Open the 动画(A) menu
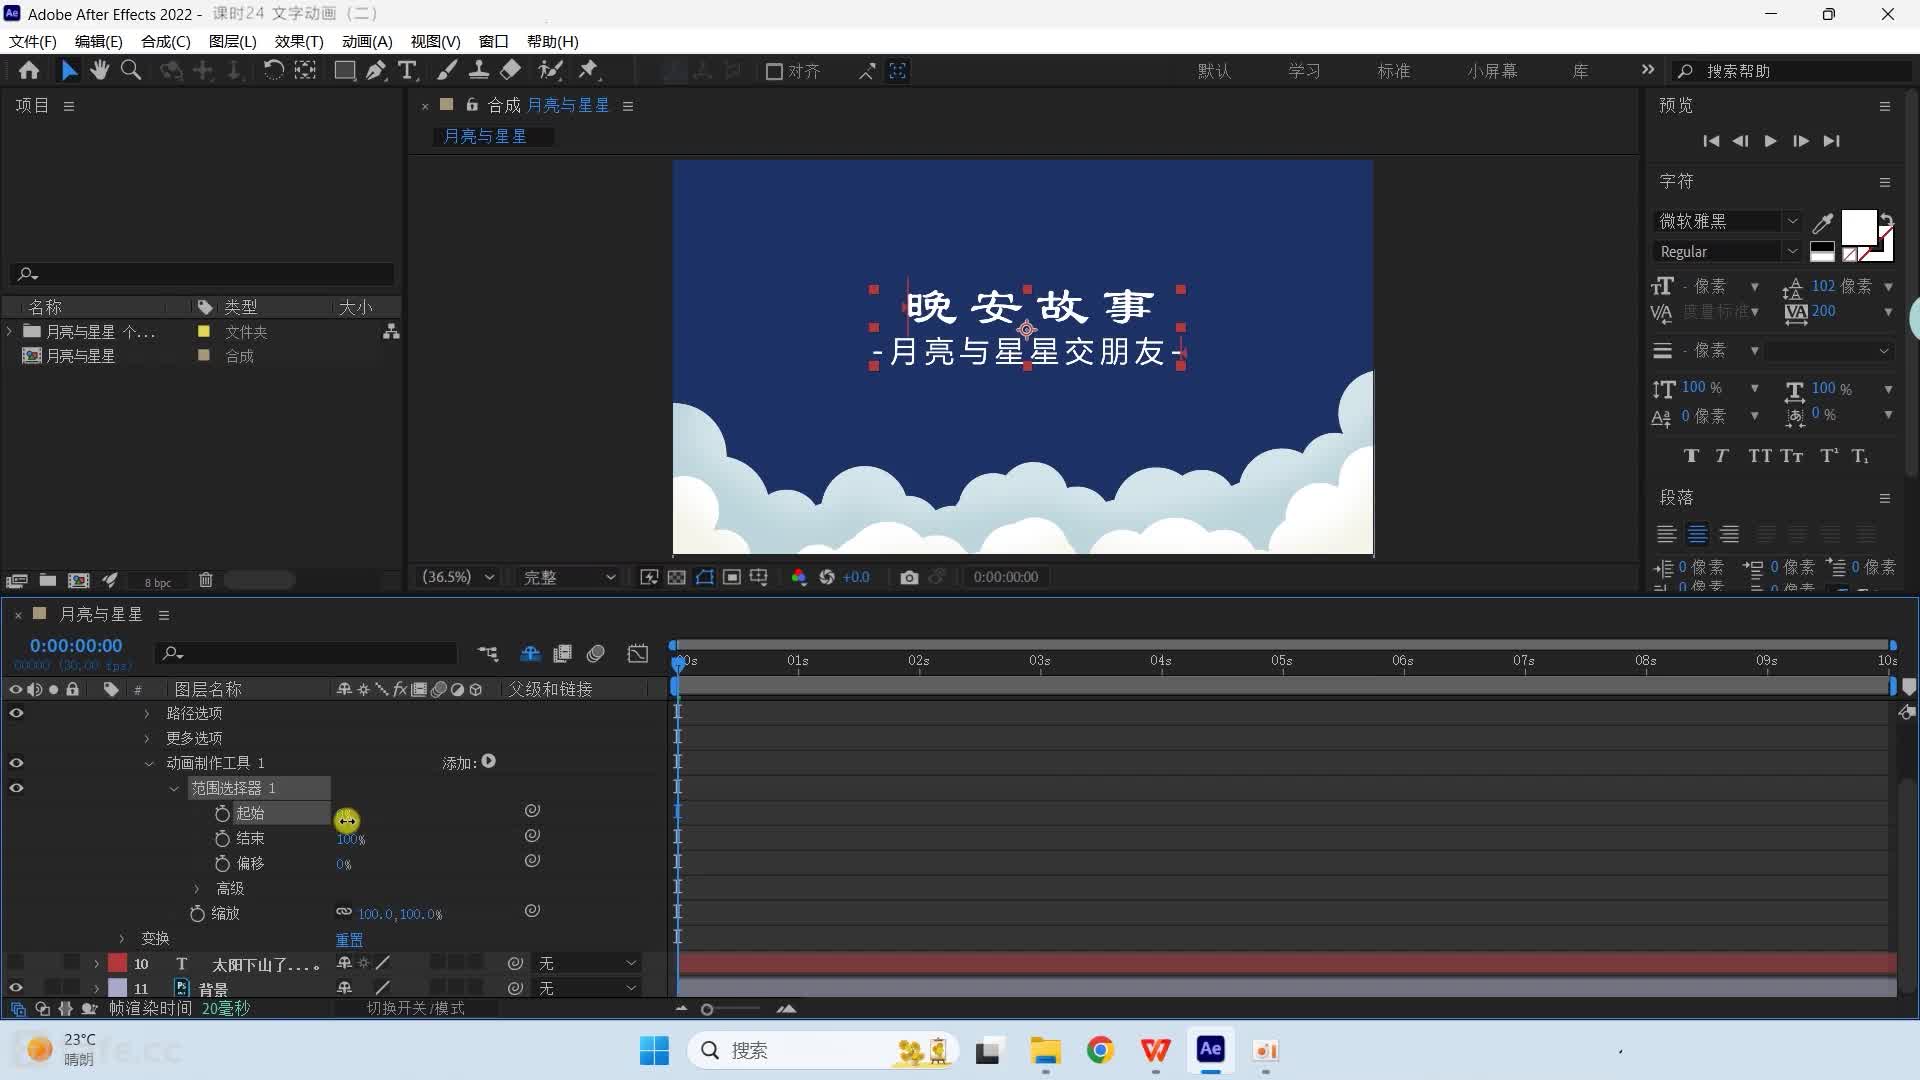Viewport: 1920px width, 1080px height. [x=367, y=41]
